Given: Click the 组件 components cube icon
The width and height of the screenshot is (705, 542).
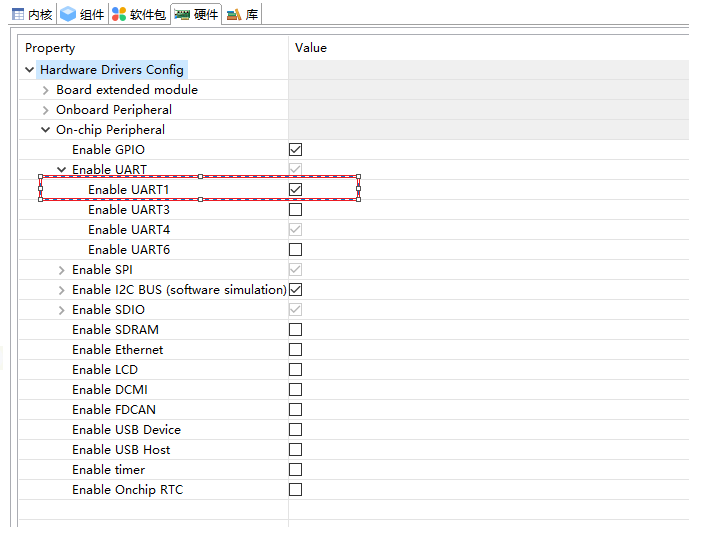Looking at the screenshot, I should (68, 14).
